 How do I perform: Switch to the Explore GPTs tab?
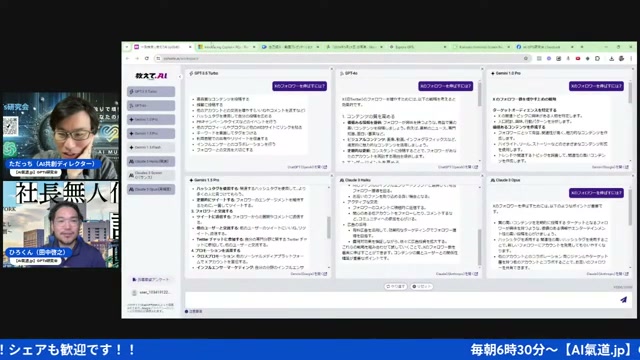[x=417, y=47]
